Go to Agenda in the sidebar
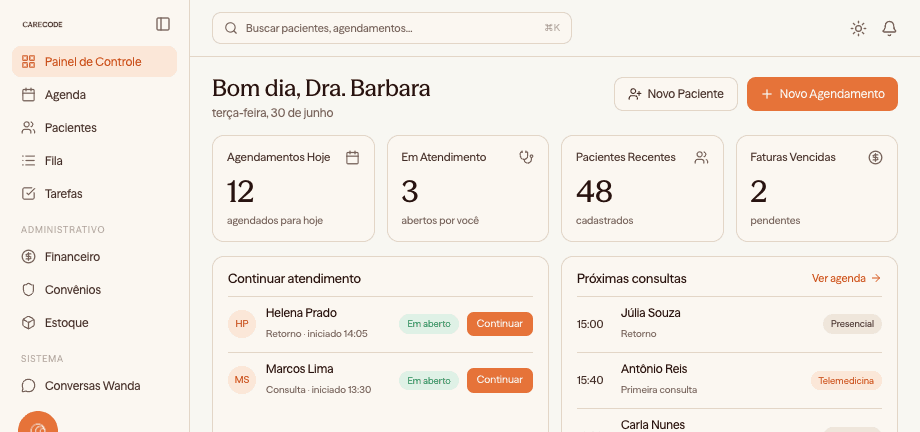This screenshot has height=432, width=920. [x=94, y=94]
